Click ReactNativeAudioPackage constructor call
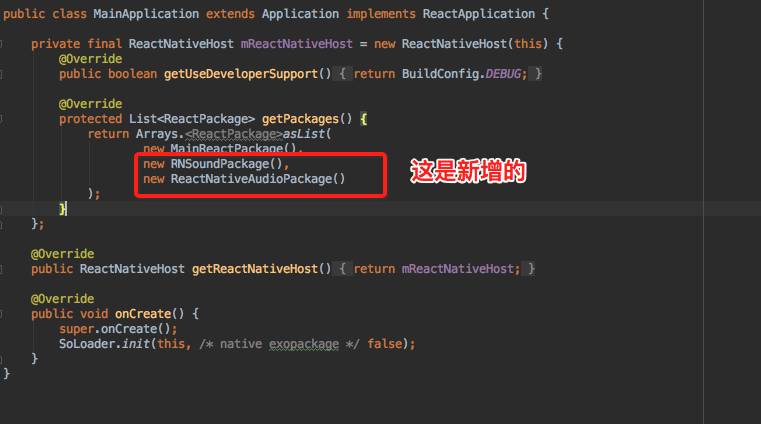The width and height of the screenshot is (761, 424). point(258,179)
